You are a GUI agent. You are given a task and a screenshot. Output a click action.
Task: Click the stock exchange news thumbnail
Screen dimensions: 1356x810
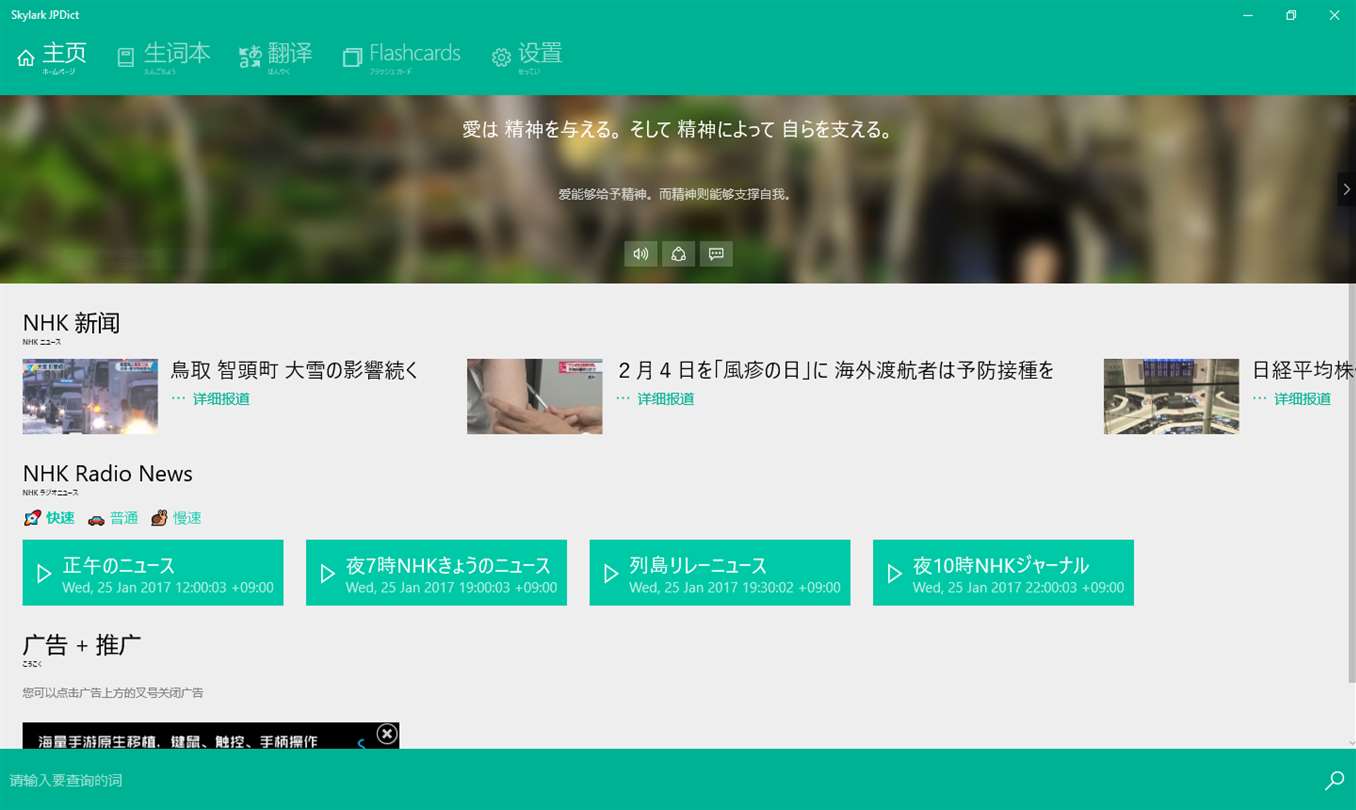[1171, 396]
